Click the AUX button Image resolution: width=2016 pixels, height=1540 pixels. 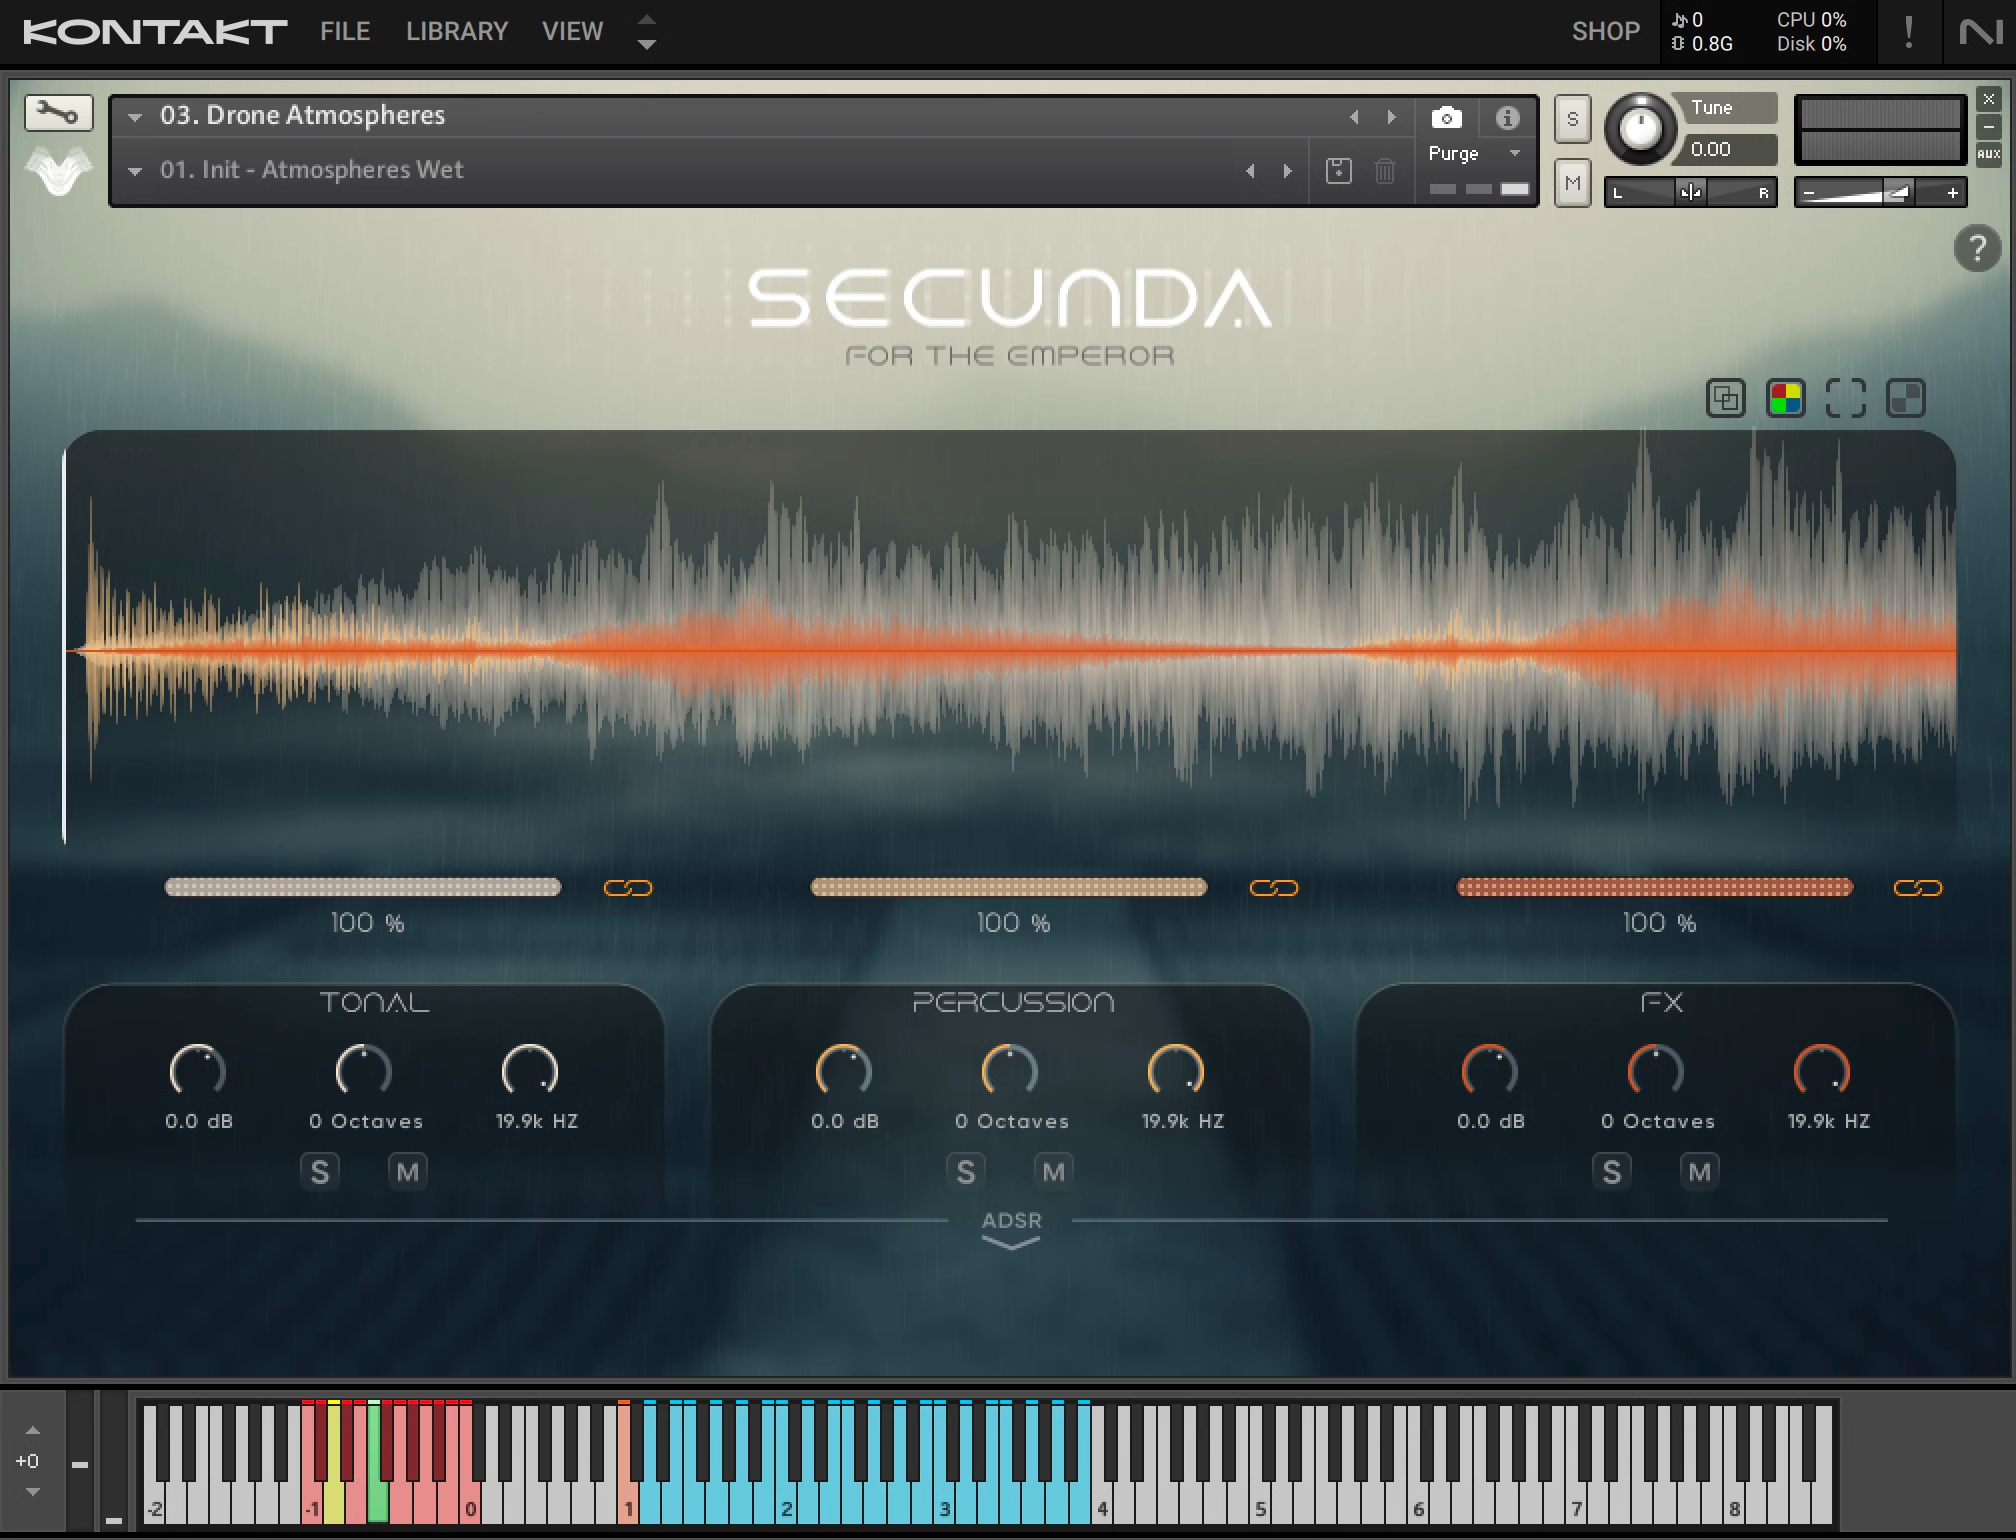pyautogui.click(x=1988, y=154)
